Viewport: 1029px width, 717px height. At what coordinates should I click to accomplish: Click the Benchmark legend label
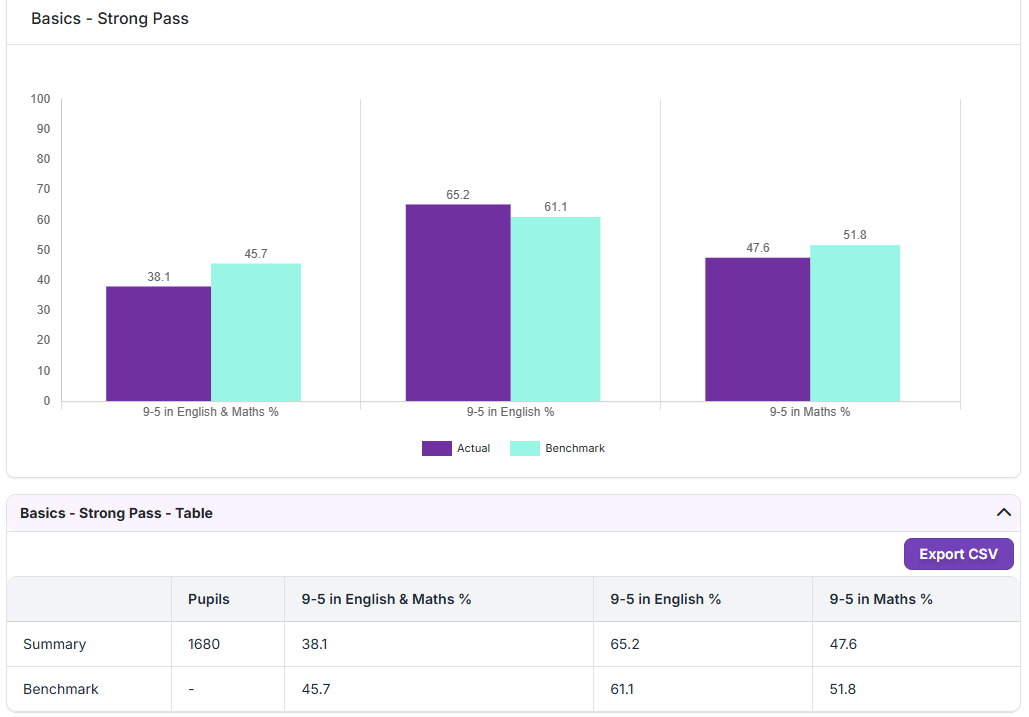575,448
